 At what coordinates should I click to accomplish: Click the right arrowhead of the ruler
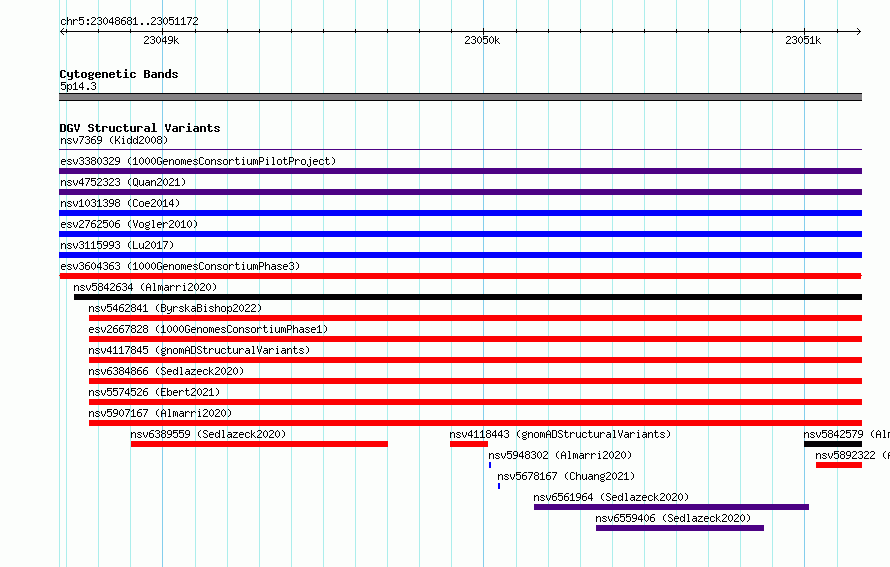coord(859,31)
